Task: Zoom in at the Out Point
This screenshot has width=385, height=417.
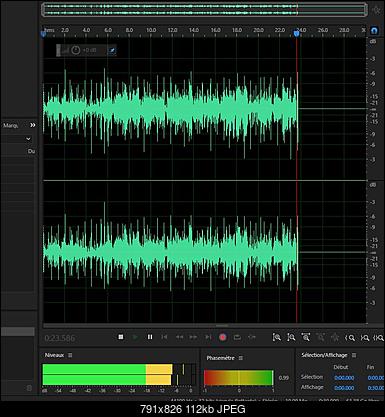Action: (x=365, y=338)
